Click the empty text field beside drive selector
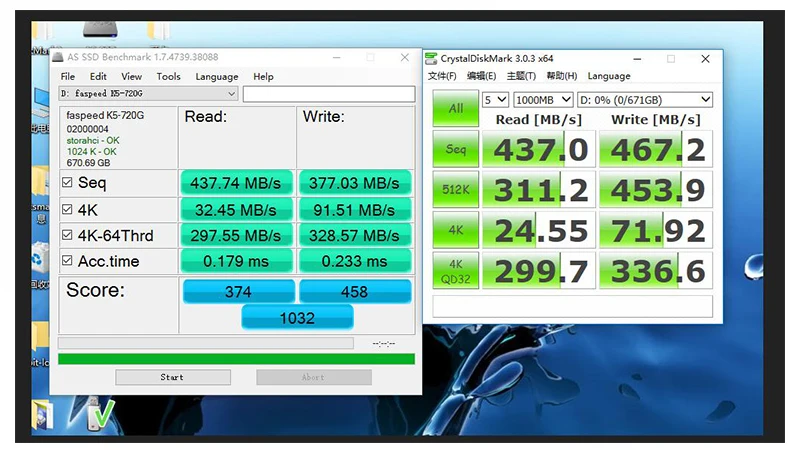The height and width of the screenshot is (450, 800). (x=329, y=94)
